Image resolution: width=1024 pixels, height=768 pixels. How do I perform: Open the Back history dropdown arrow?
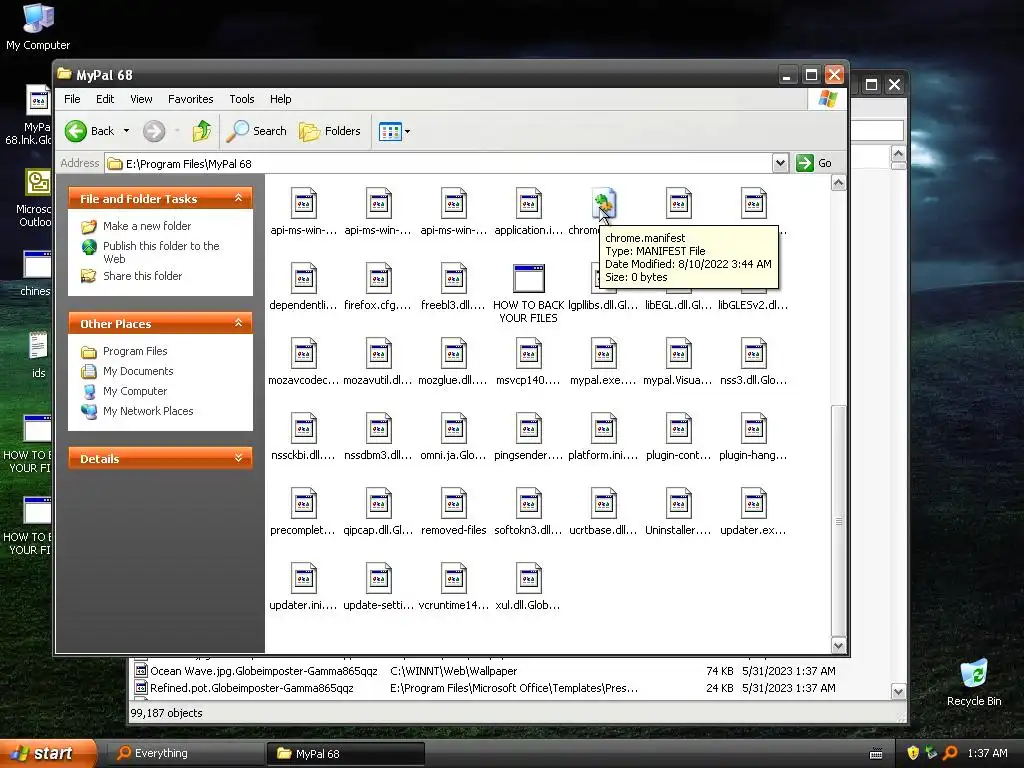(127, 131)
